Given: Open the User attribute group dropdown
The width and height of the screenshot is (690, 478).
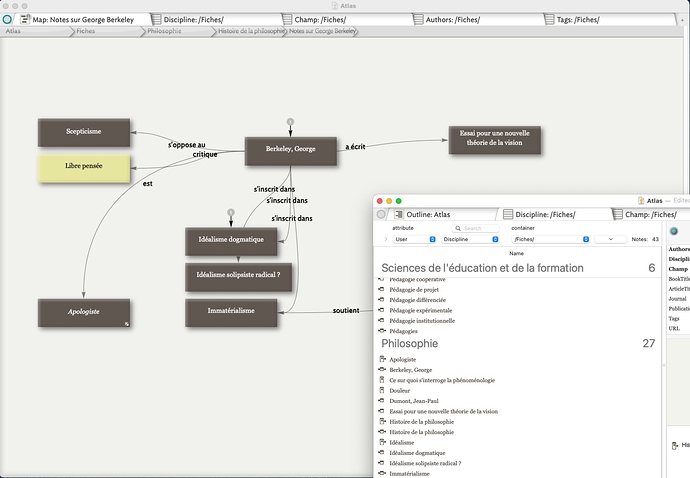Looking at the screenshot, I should coord(415,239).
